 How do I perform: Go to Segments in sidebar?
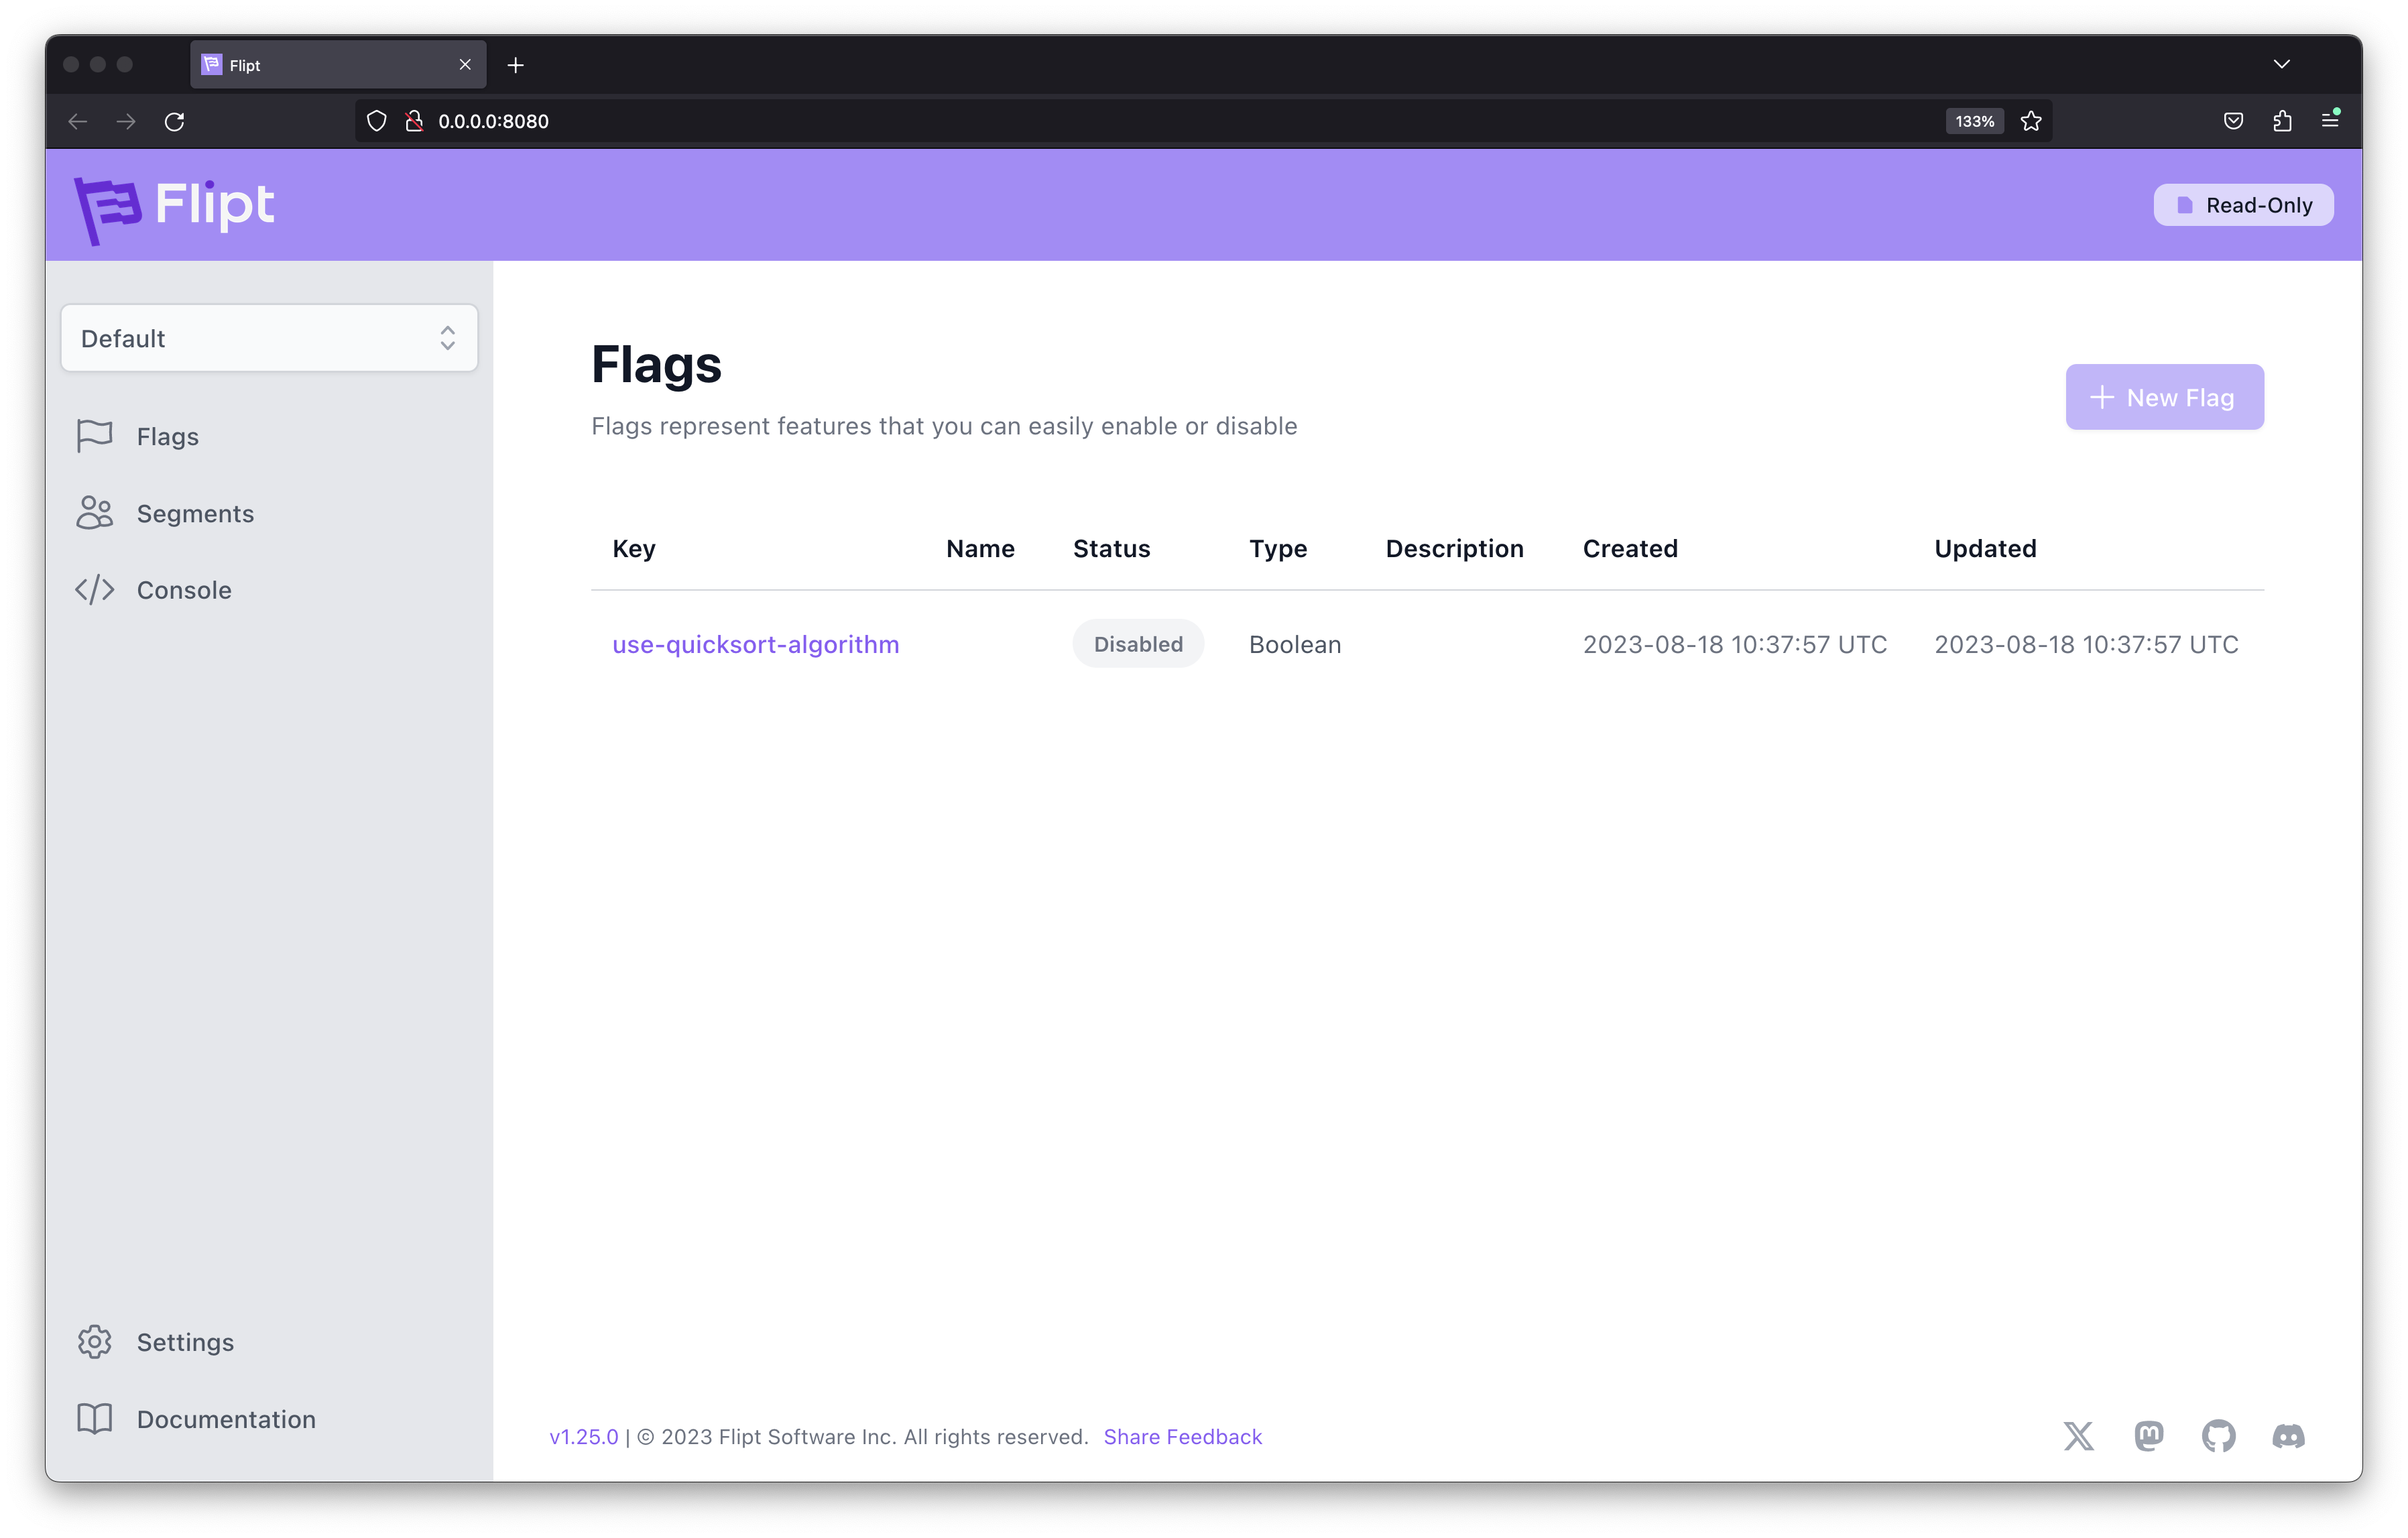(x=195, y=513)
